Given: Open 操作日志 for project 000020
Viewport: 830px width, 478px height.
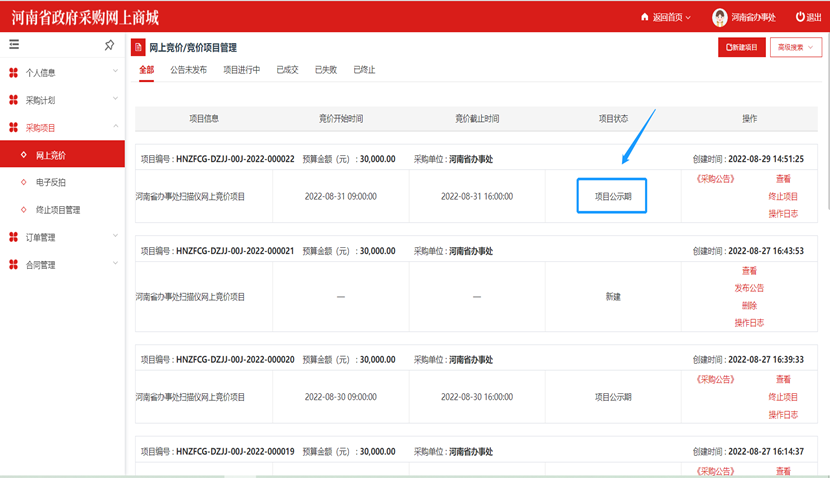Looking at the screenshot, I should click(783, 414).
